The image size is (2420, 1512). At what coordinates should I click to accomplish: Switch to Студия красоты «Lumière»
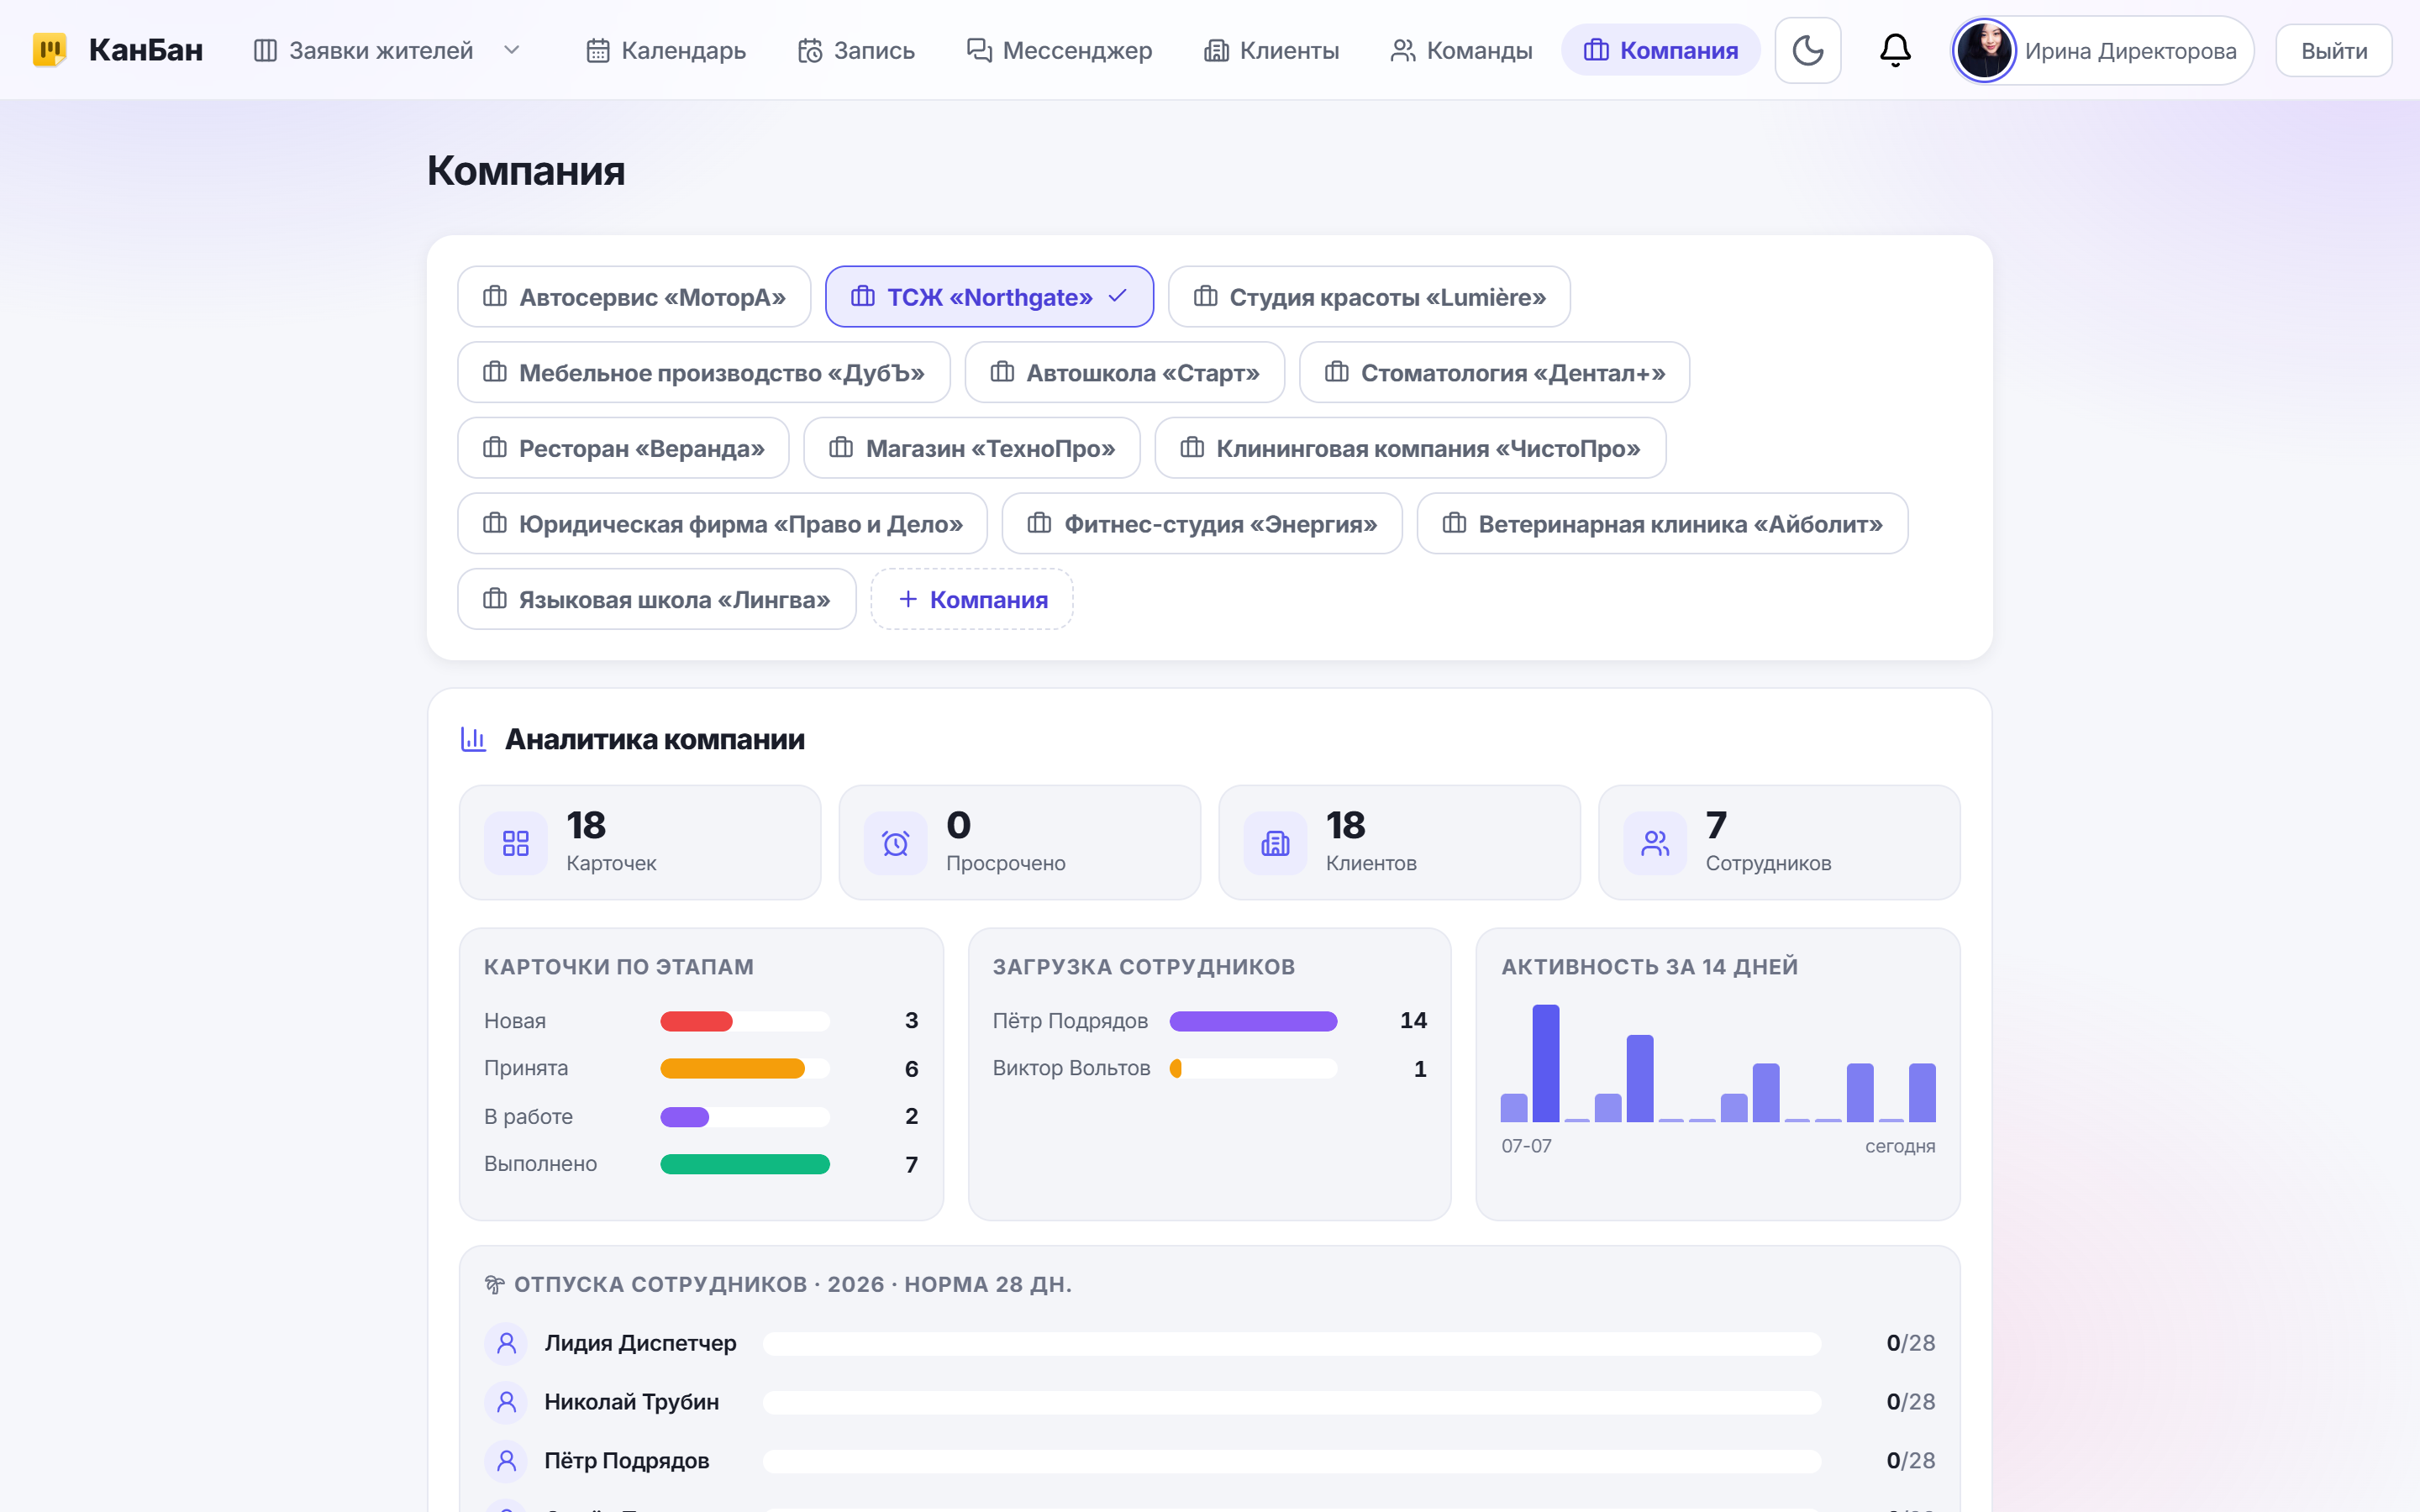click(x=1369, y=297)
